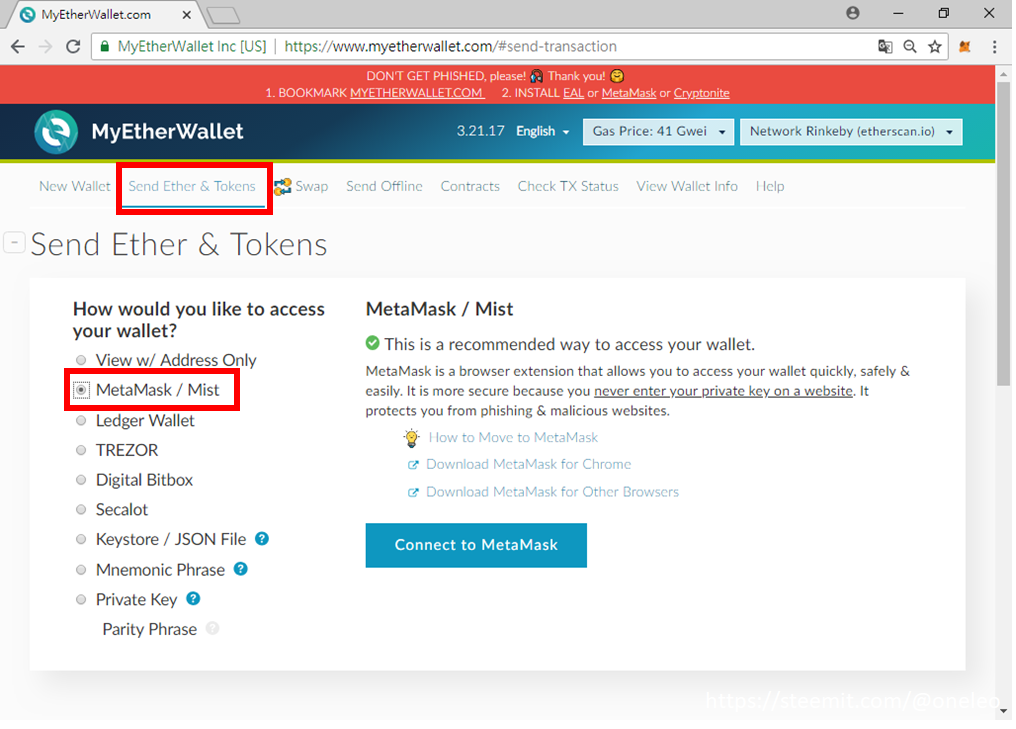Click the help icon next to Keystore / JSON File
This screenshot has height=729, width=1016.
pos(262,538)
